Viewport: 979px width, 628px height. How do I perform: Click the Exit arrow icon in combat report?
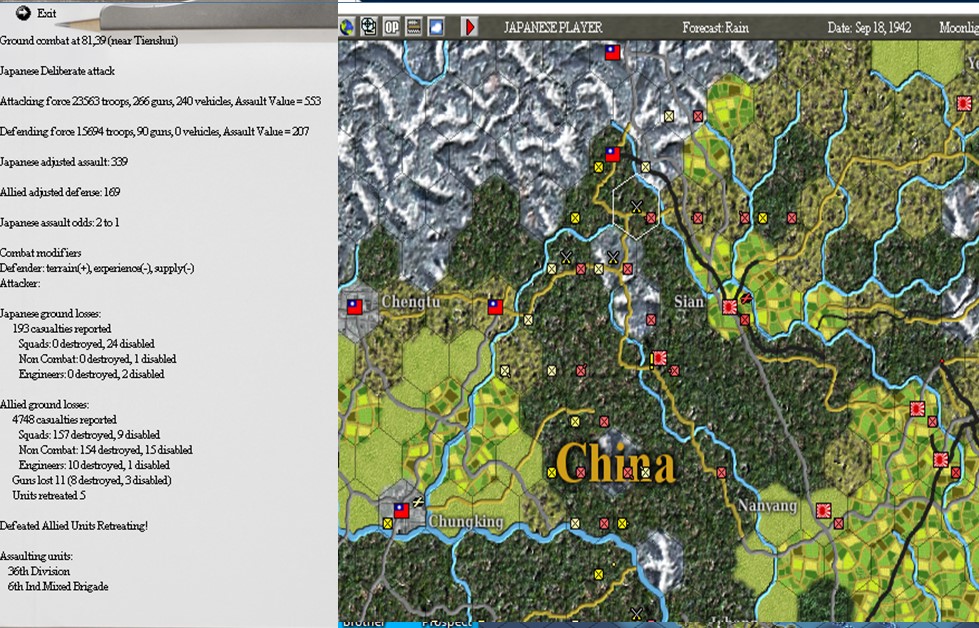[x=24, y=13]
